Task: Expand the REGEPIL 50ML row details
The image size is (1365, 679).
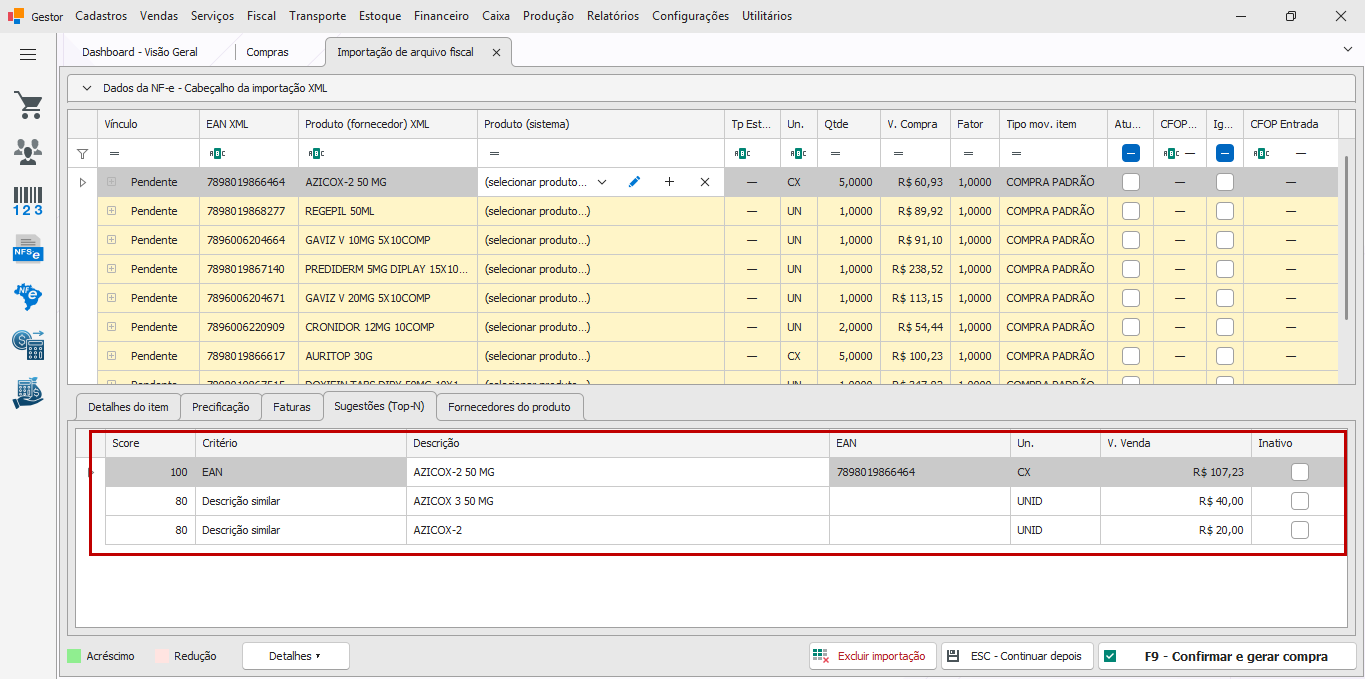Action: tap(111, 211)
